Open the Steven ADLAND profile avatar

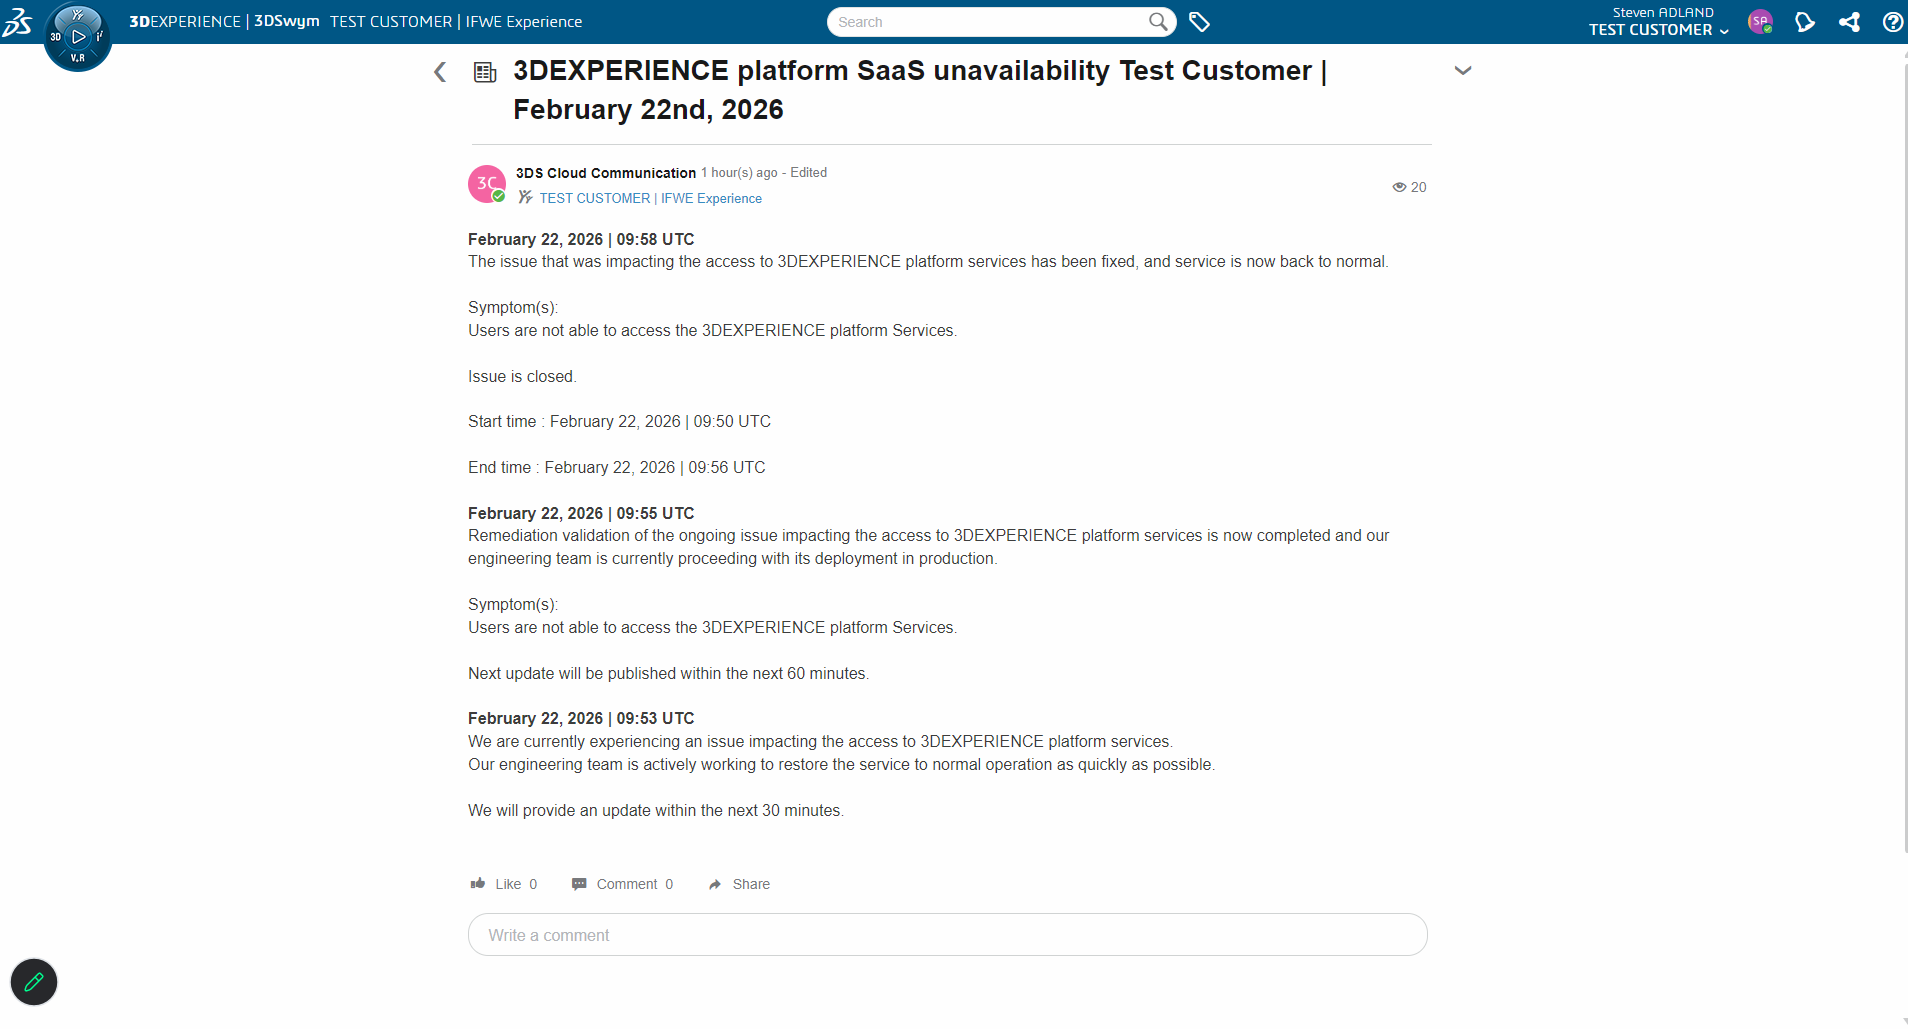point(1761,21)
